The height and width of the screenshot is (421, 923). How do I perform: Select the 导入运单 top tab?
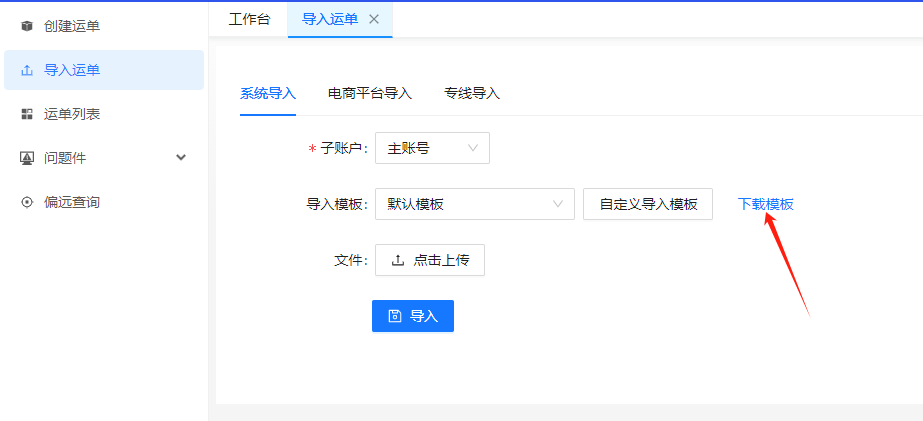(x=329, y=19)
